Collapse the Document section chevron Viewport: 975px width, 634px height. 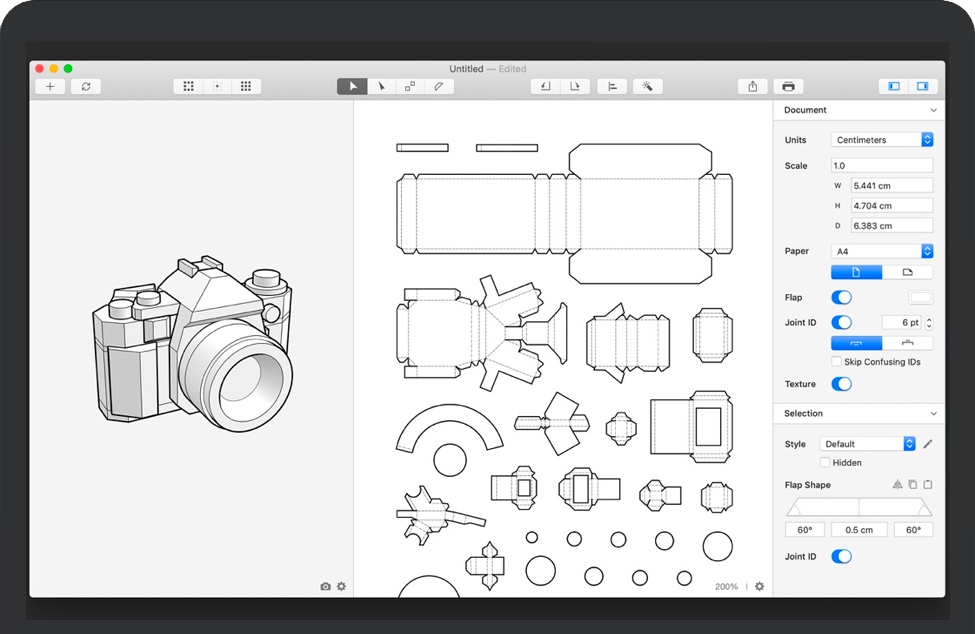coord(933,110)
